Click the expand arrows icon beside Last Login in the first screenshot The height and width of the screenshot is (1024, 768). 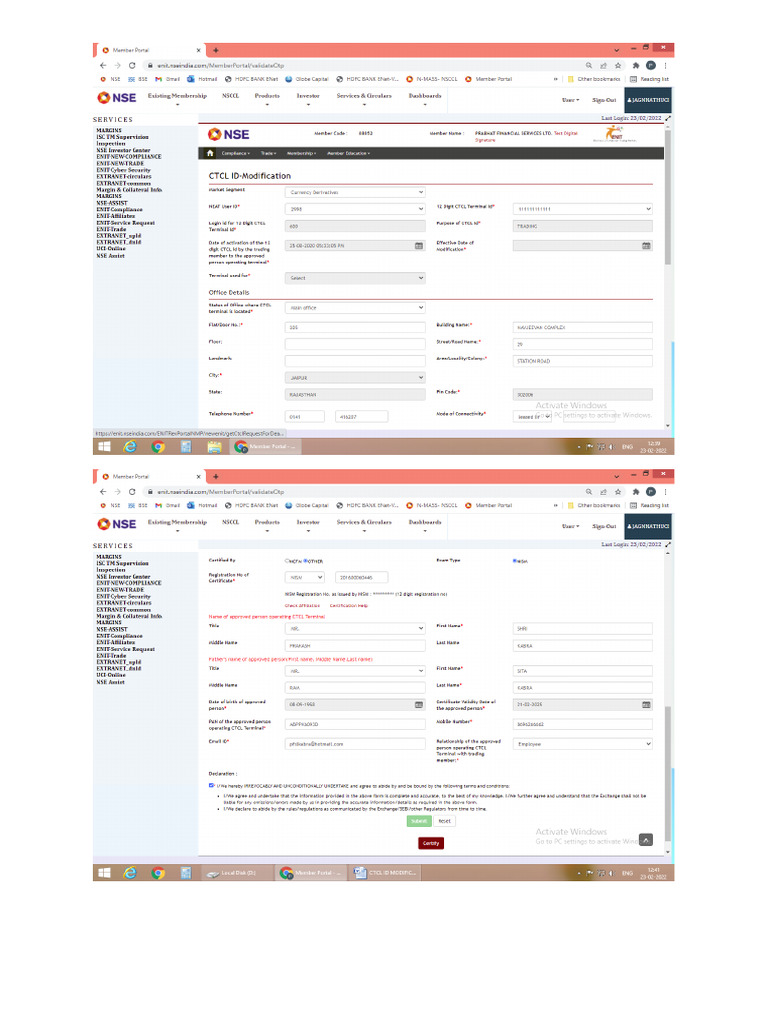coord(667,118)
